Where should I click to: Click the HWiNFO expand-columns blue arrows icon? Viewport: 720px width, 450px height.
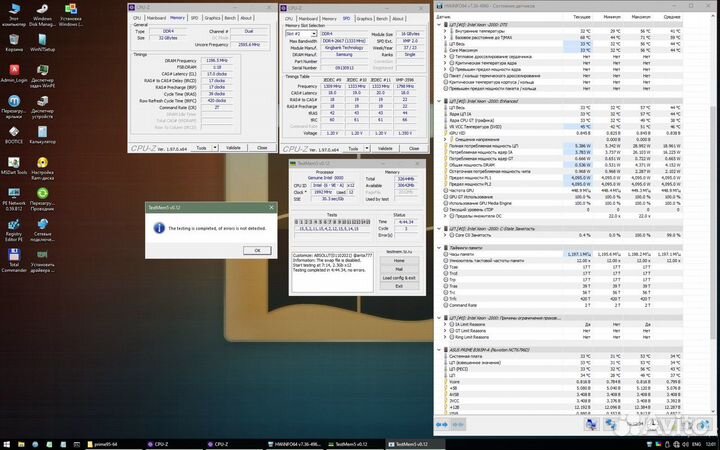442,425
